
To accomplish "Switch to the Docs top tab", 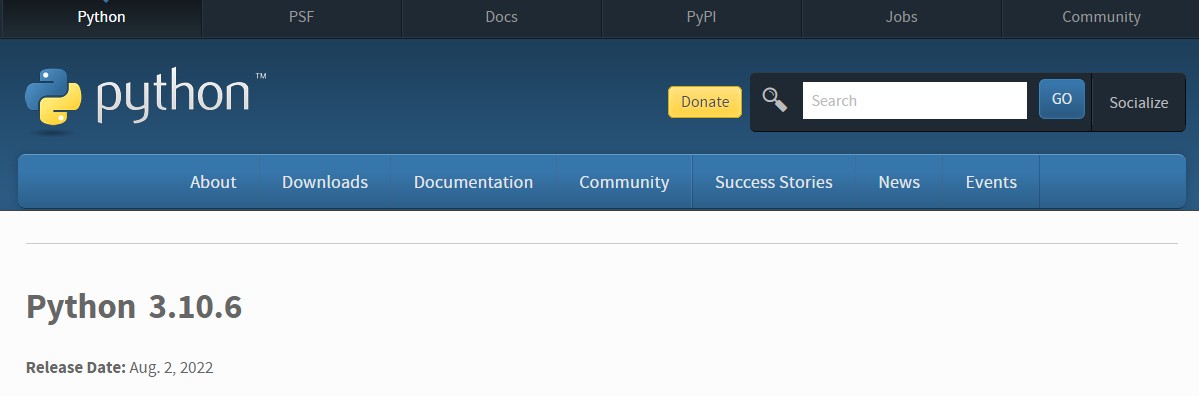I will [x=502, y=17].
